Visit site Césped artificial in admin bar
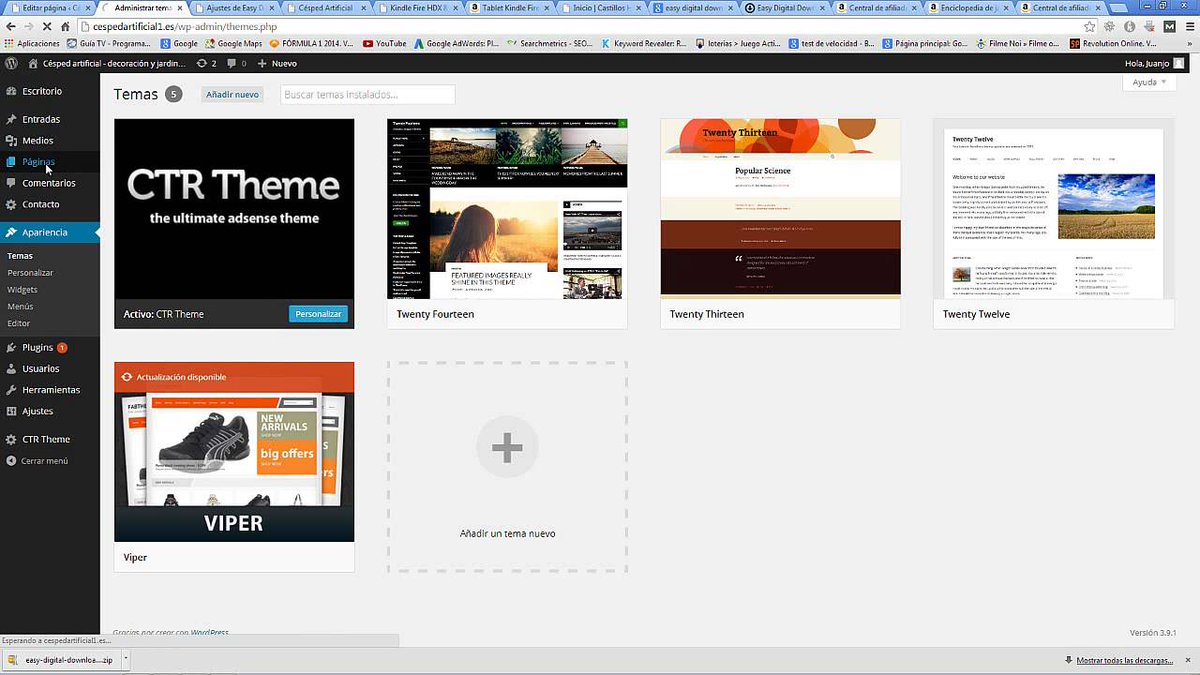 tap(107, 63)
